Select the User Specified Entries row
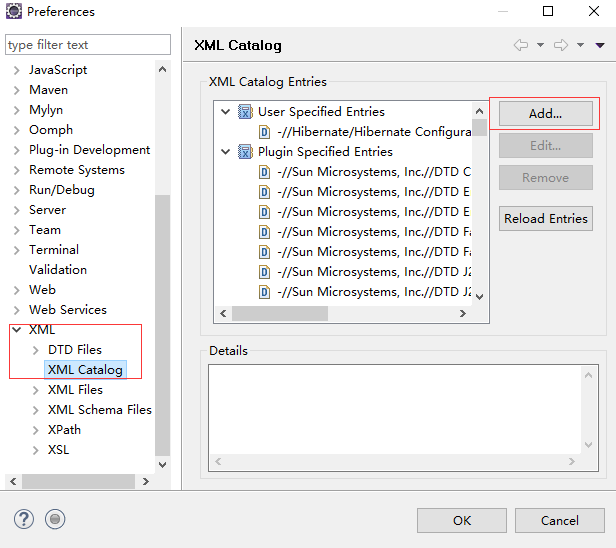616x548 pixels. point(321,112)
